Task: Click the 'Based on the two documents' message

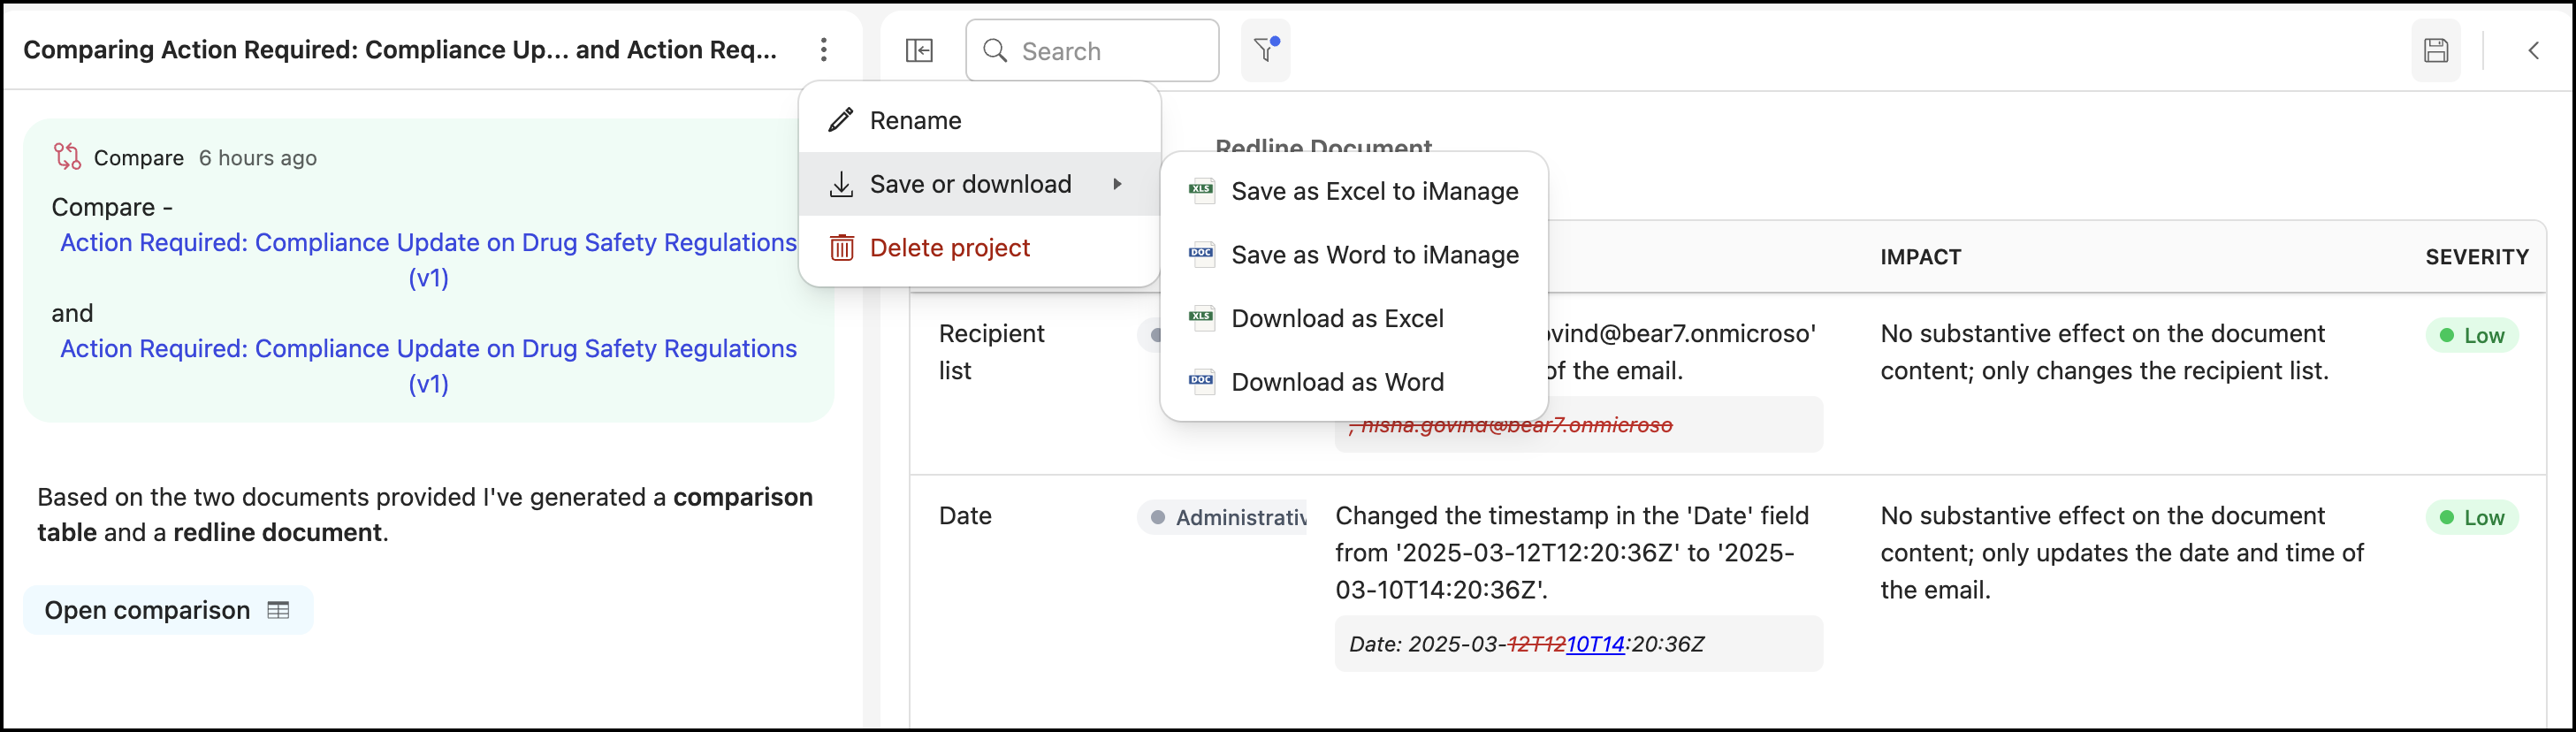Action: (x=425, y=514)
